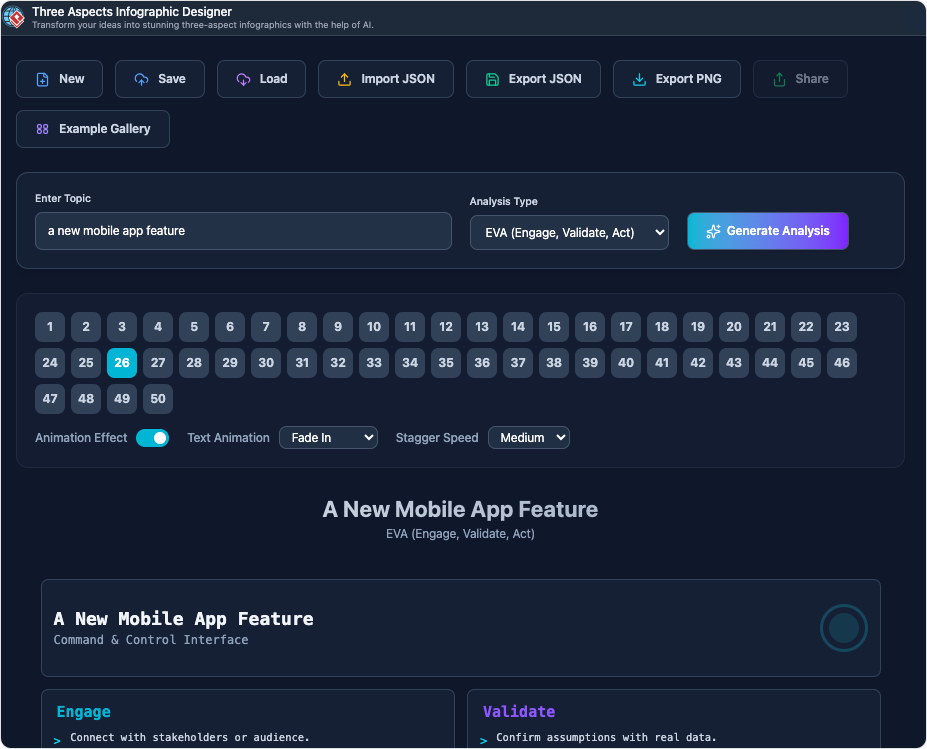Click the Share button

pyautogui.click(x=800, y=79)
